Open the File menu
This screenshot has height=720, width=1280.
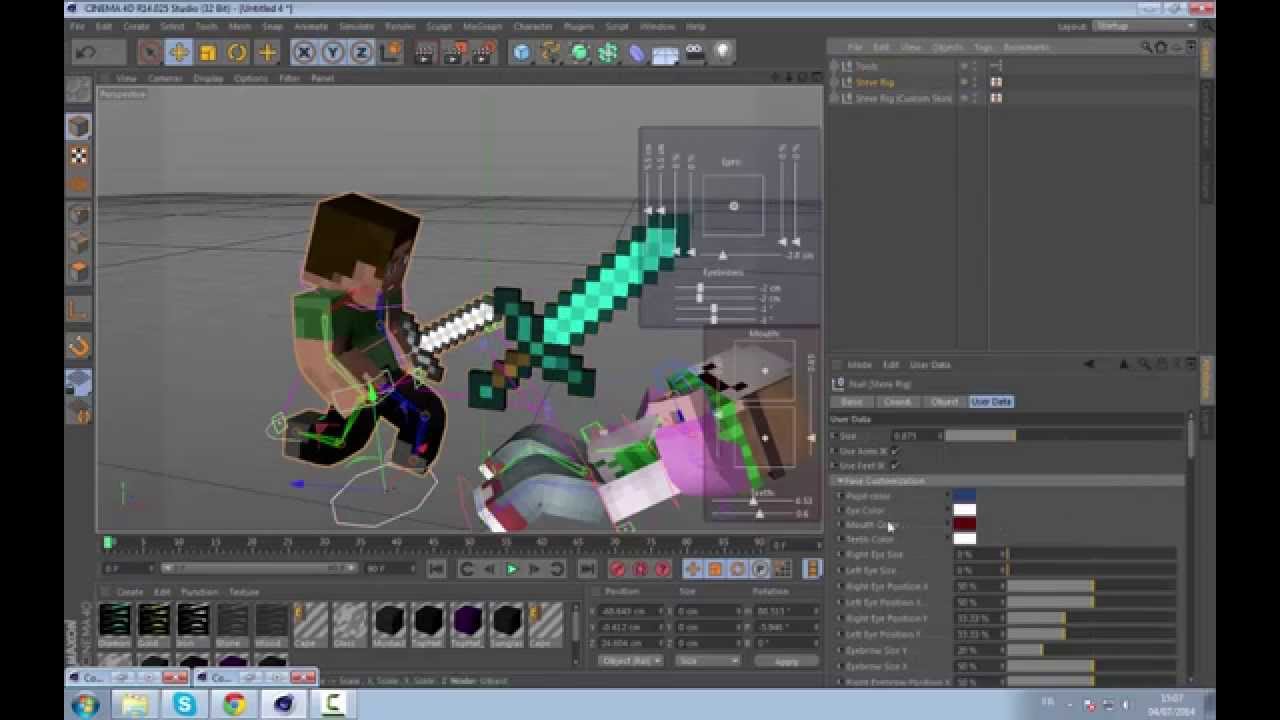(78, 26)
